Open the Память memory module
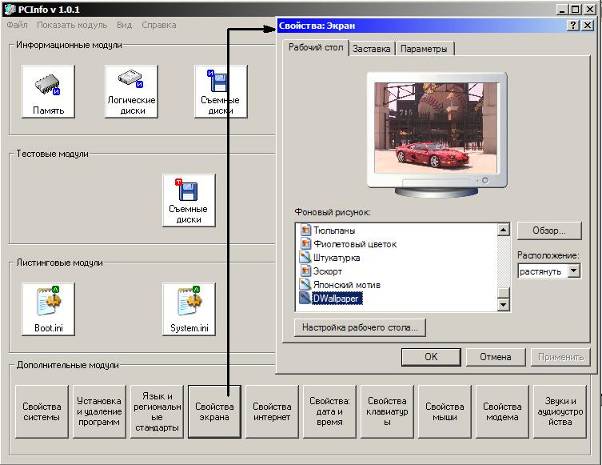The width and height of the screenshot is (602, 465). click(47, 91)
